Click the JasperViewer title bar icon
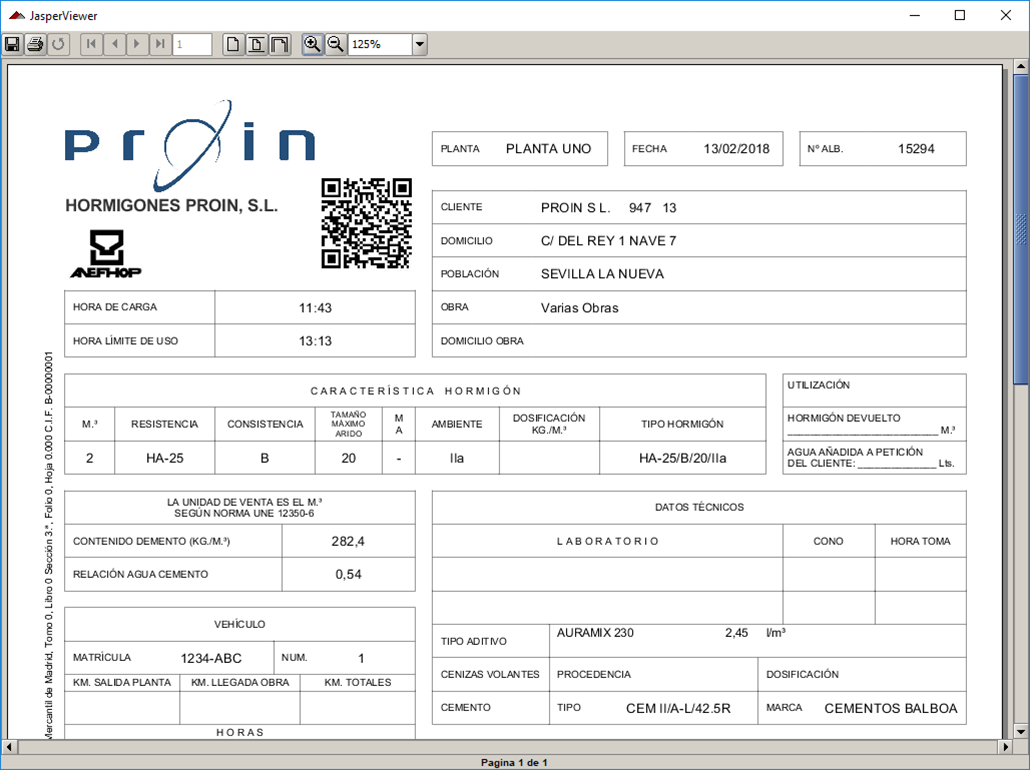Screen dimensions: 1030x770 point(16,15)
